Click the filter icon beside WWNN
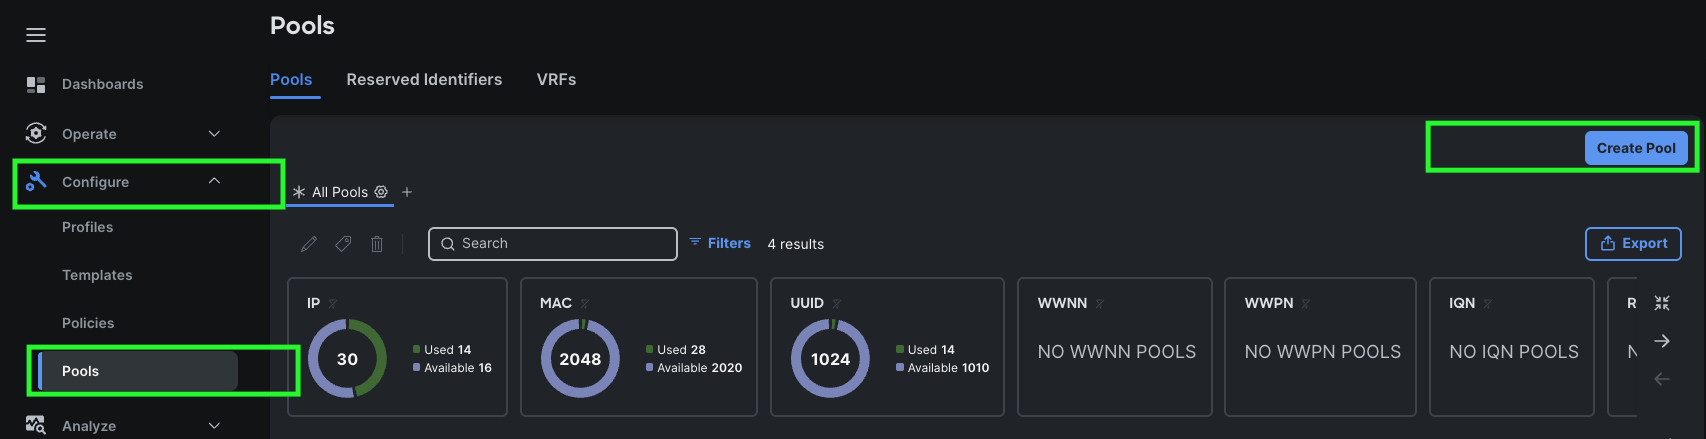The height and width of the screenshot is (439, 1706). coord(1099,304)
